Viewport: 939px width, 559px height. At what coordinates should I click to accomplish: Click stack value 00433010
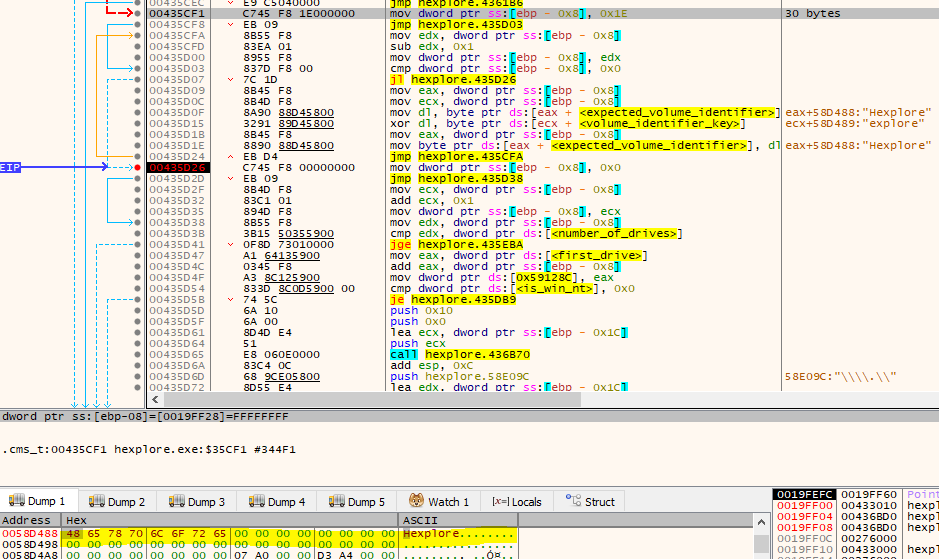869,506
